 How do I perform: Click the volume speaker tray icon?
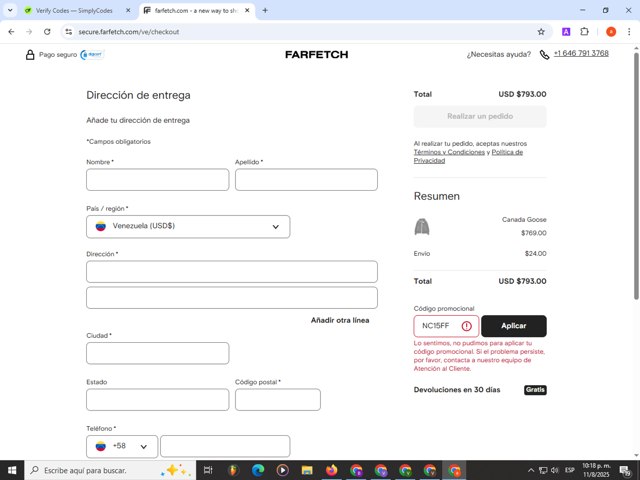tap(555, 470)
